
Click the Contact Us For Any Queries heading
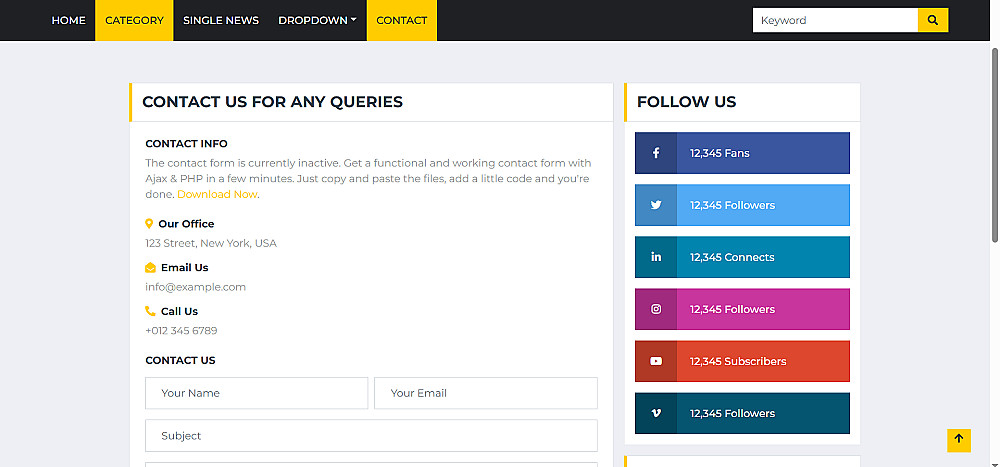point(272,102)
